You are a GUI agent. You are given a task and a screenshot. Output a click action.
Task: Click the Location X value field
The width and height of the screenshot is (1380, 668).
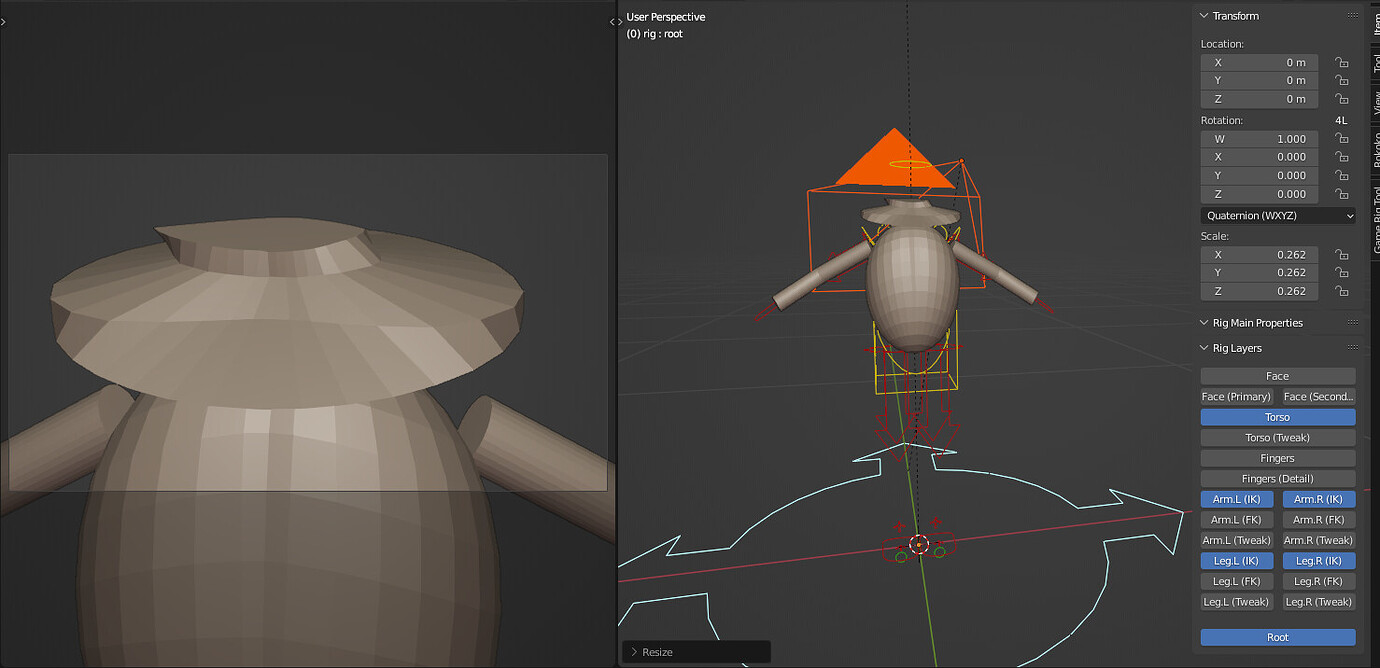tap(1260, 62)
